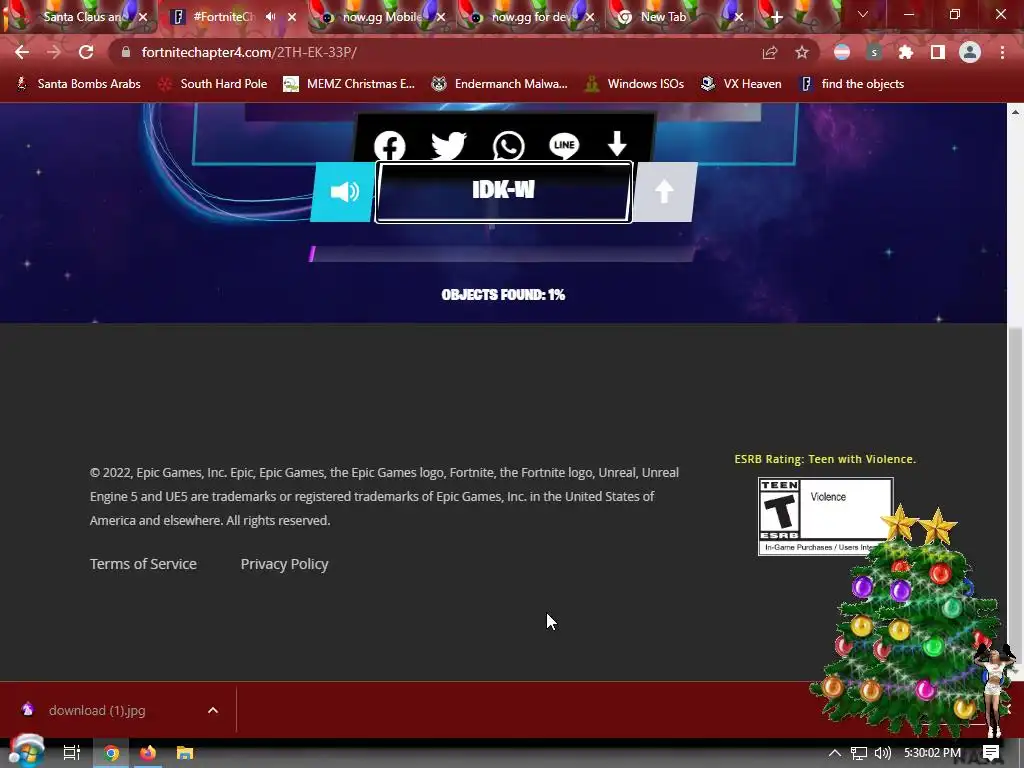Screen dimensions: 1024x768
Task: Open Task View on the taskbar
Action: coord(71,753)
